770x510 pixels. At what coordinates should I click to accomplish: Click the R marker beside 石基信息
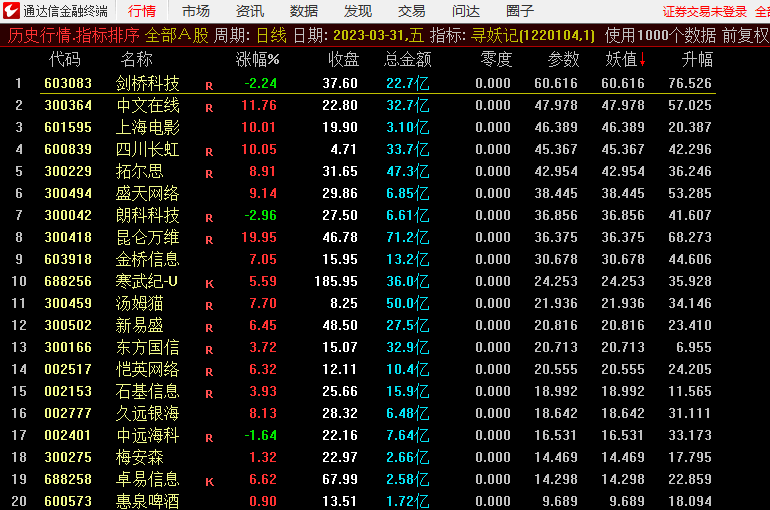(x=209, y=394)
